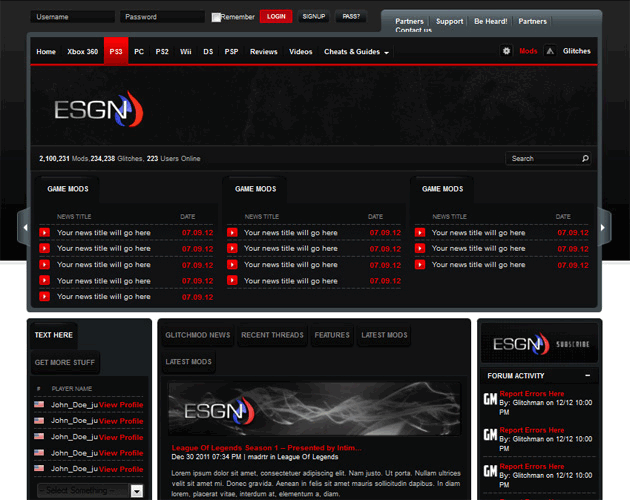Collapse the Forum Activity panel

587,376
